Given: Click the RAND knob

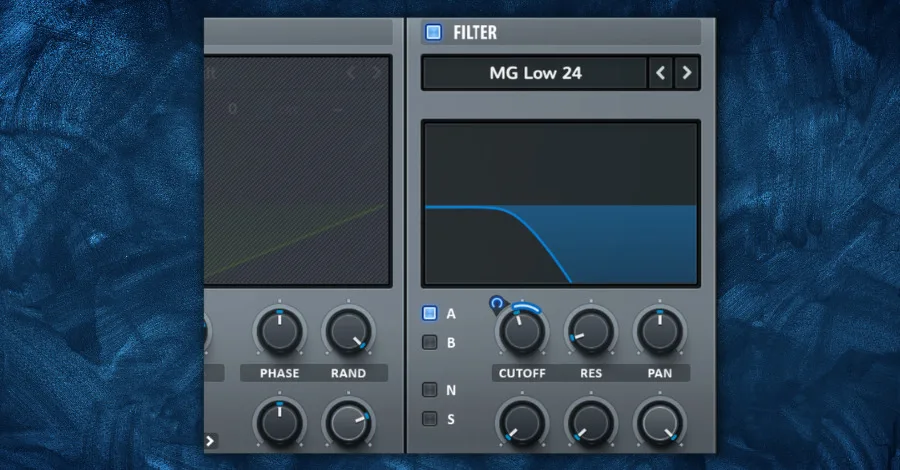Looking at the screenshot, I should pyautogui.click(x=348, y=332).
